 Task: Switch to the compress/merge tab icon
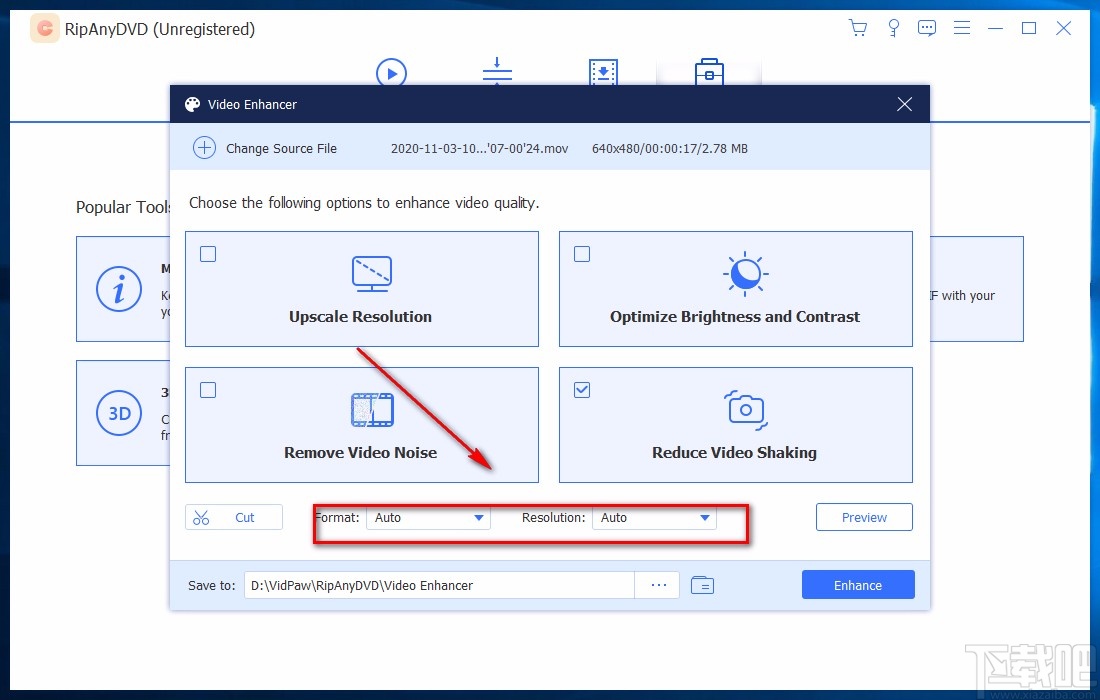point(497,71)
